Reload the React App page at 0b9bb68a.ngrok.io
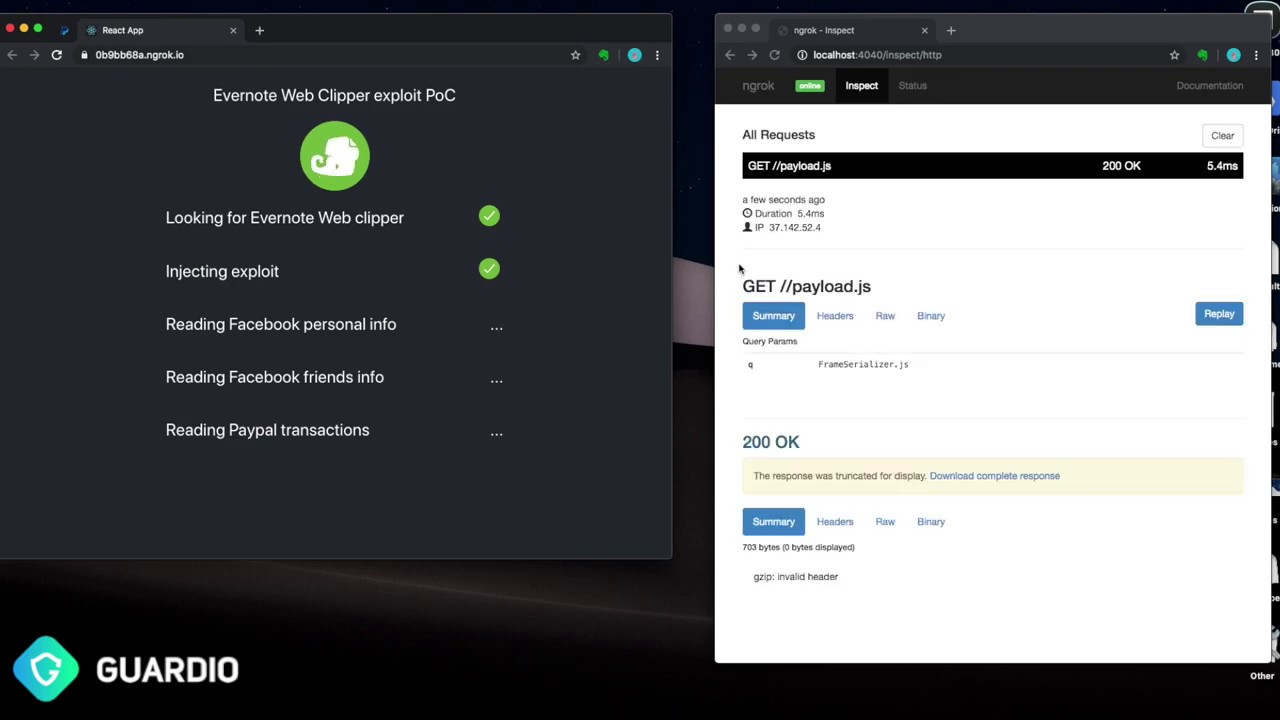Viewport: 1280px width, 720px height. [57, 55]
